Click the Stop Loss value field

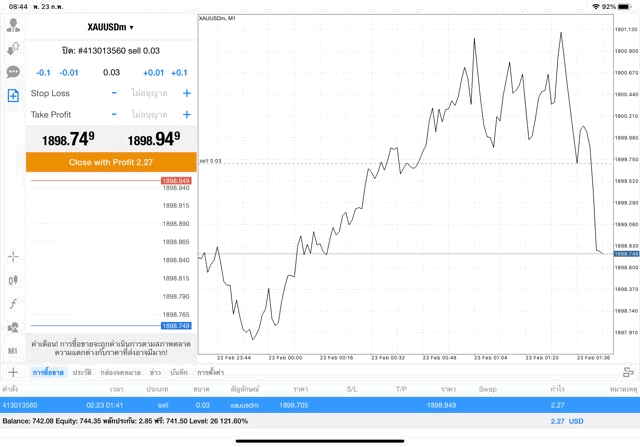pyautogui.click(x=150, y=93)
